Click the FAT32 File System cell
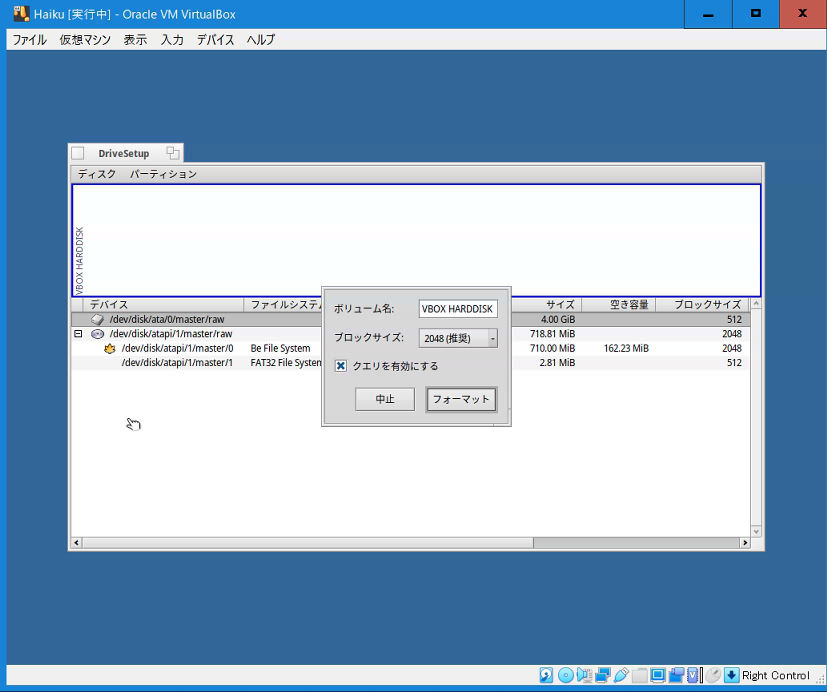 click(x=286, y=363)
